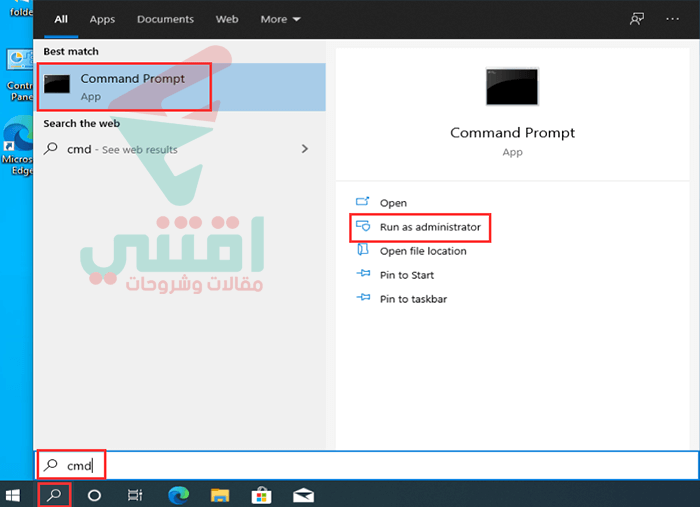Expand the More filter dropdown
Screen dimensions: 700x507
[280, 19]
